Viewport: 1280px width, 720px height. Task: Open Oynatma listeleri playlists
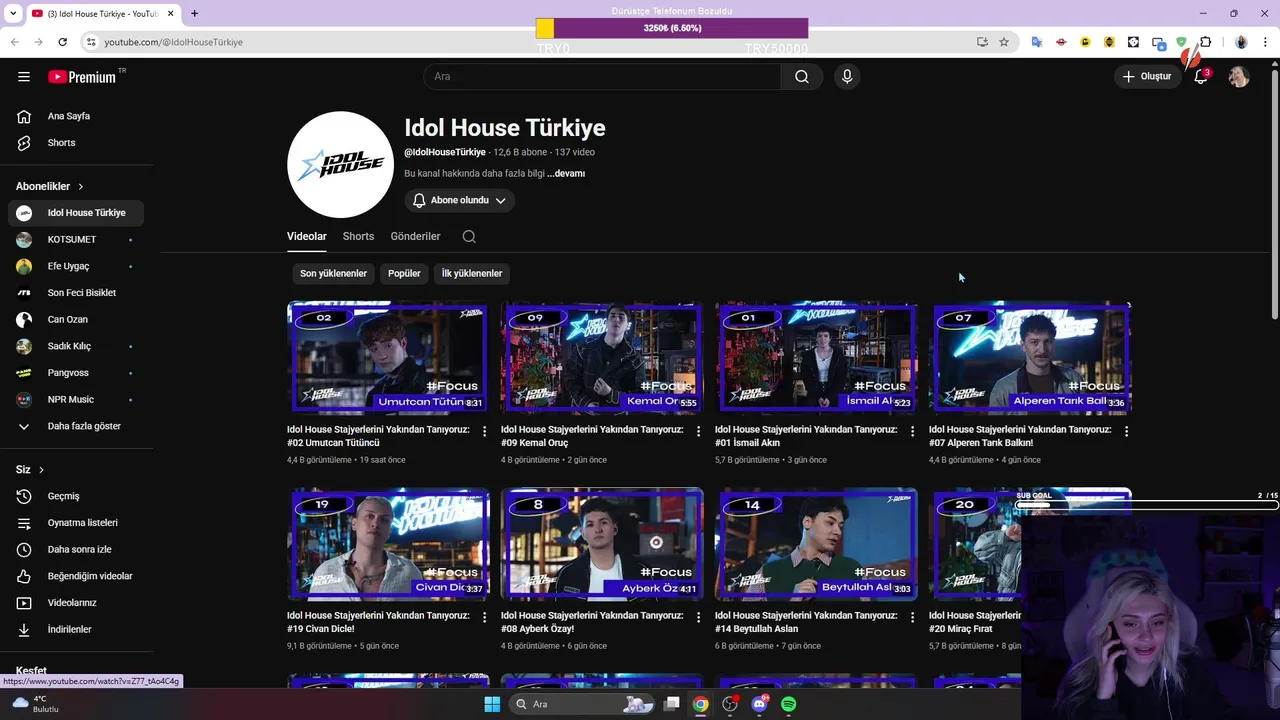75,523
